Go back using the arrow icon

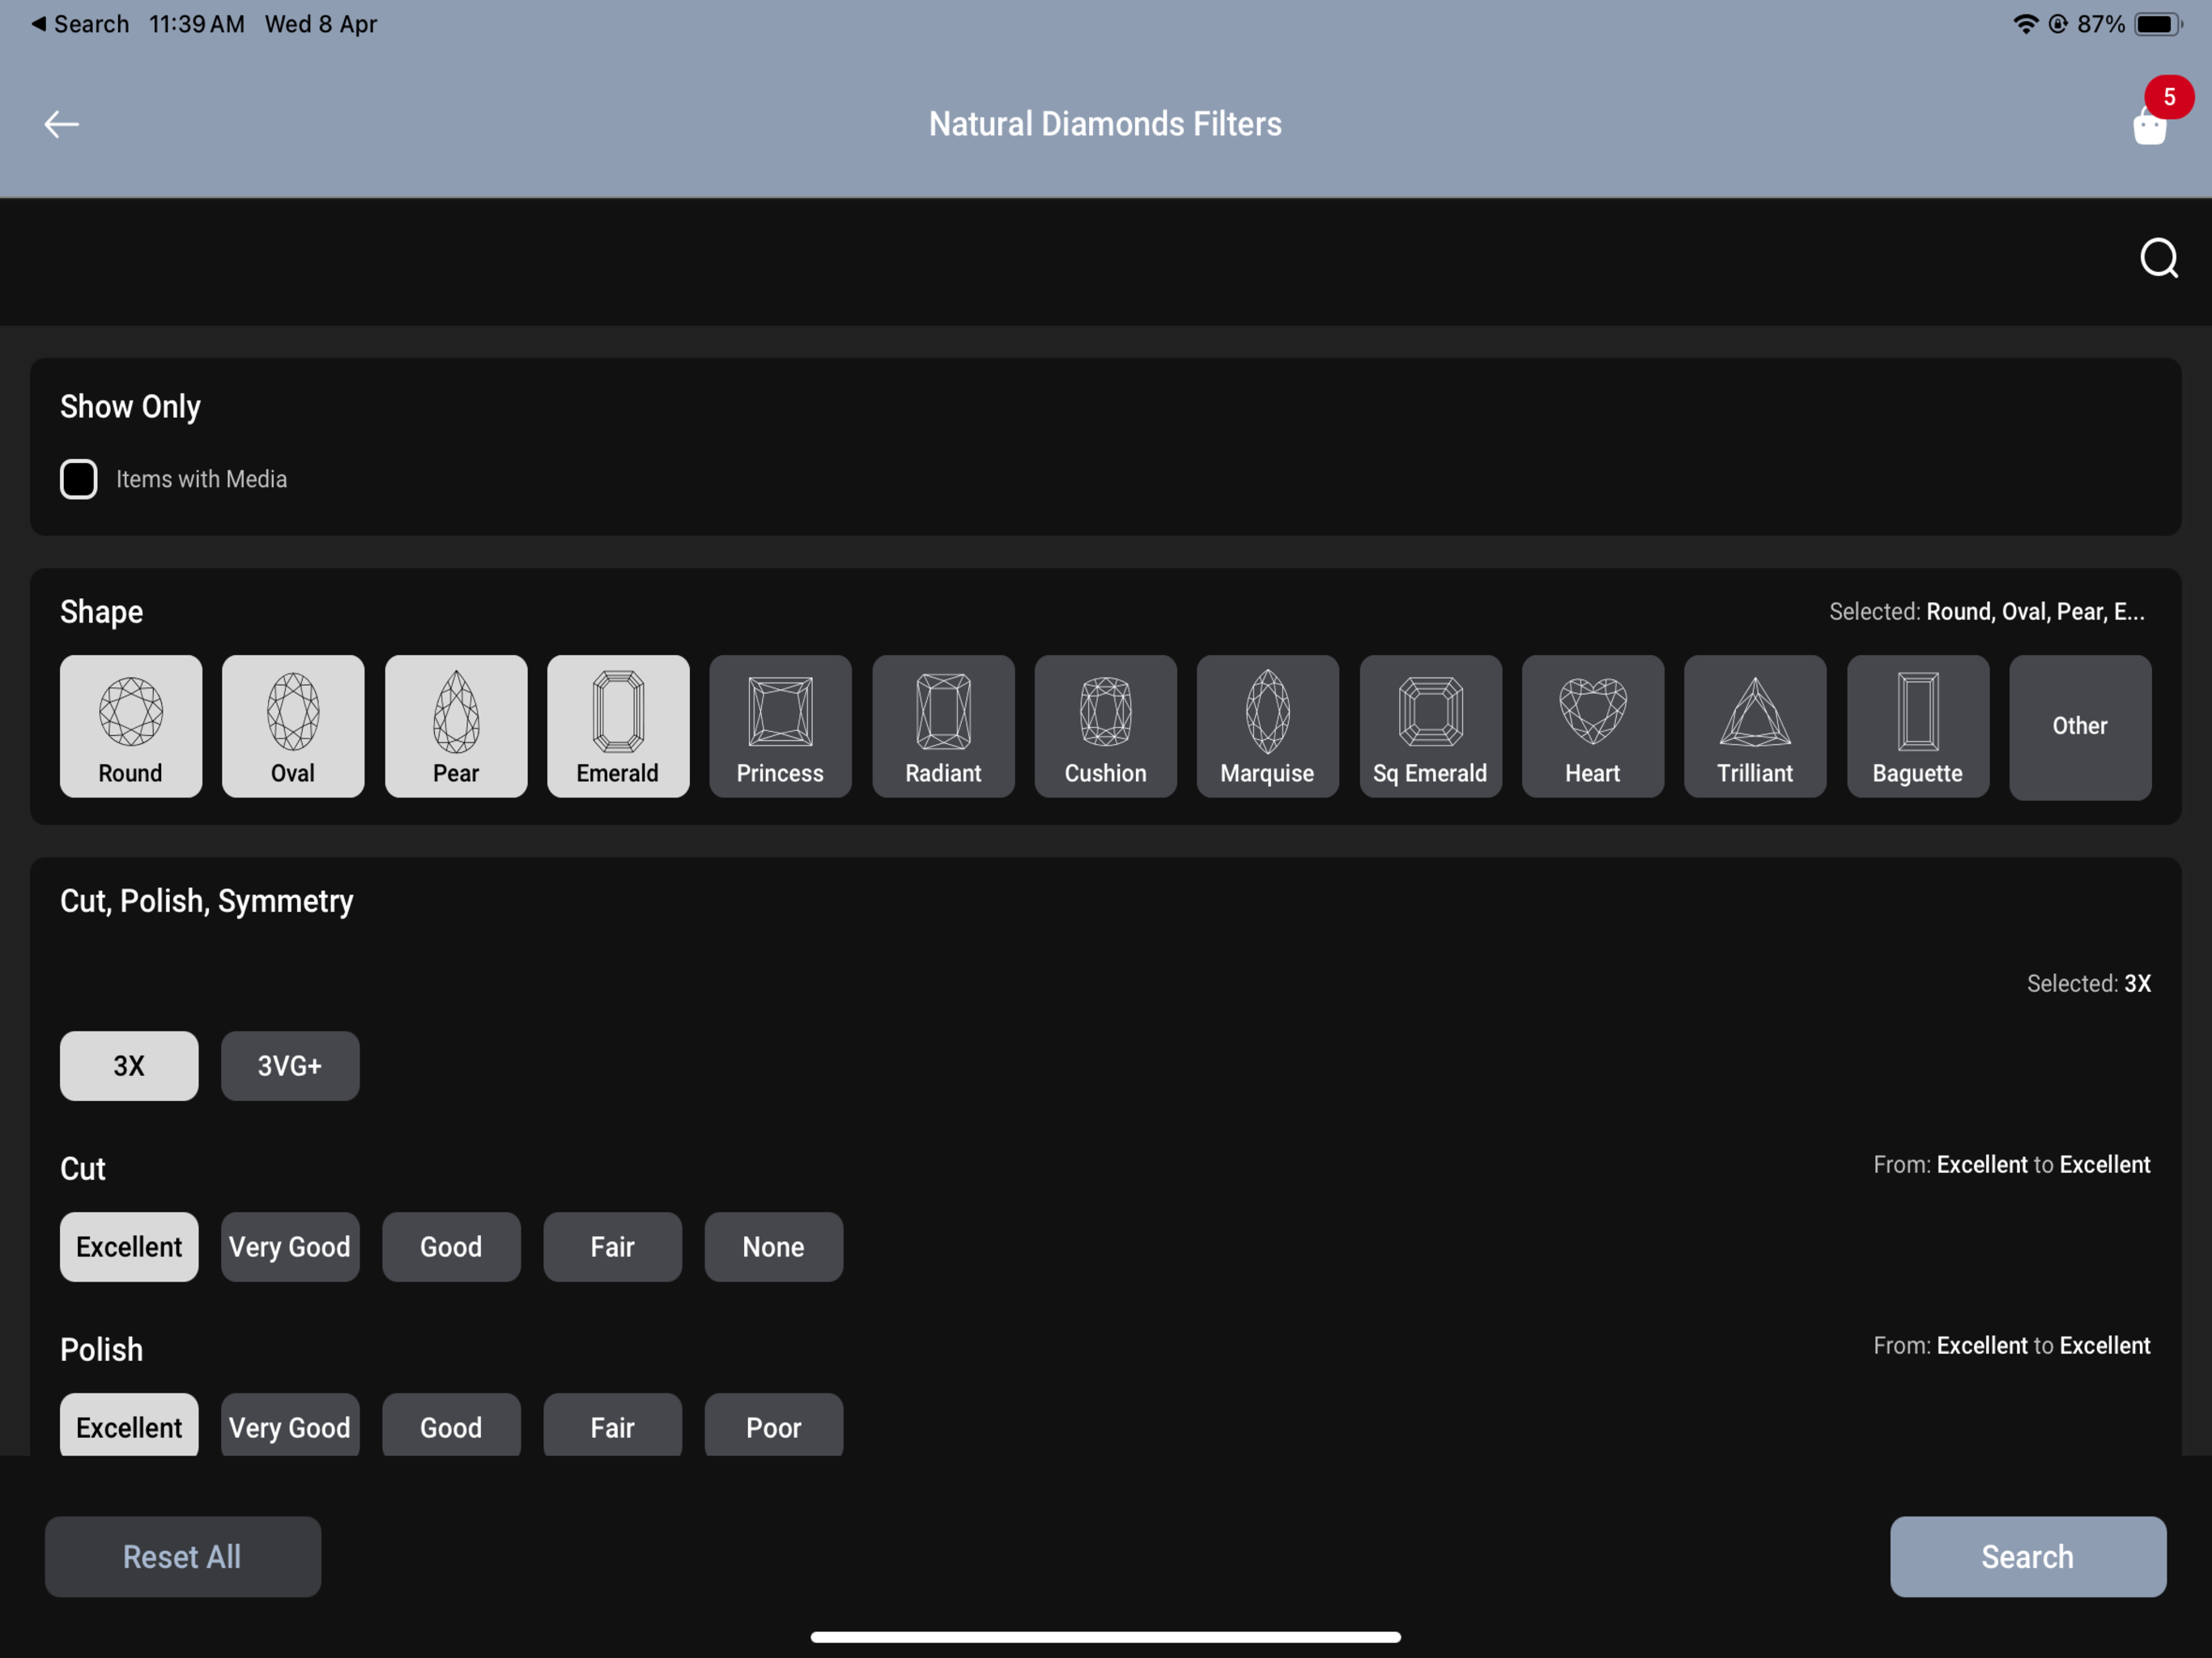(x=62, y=124)
